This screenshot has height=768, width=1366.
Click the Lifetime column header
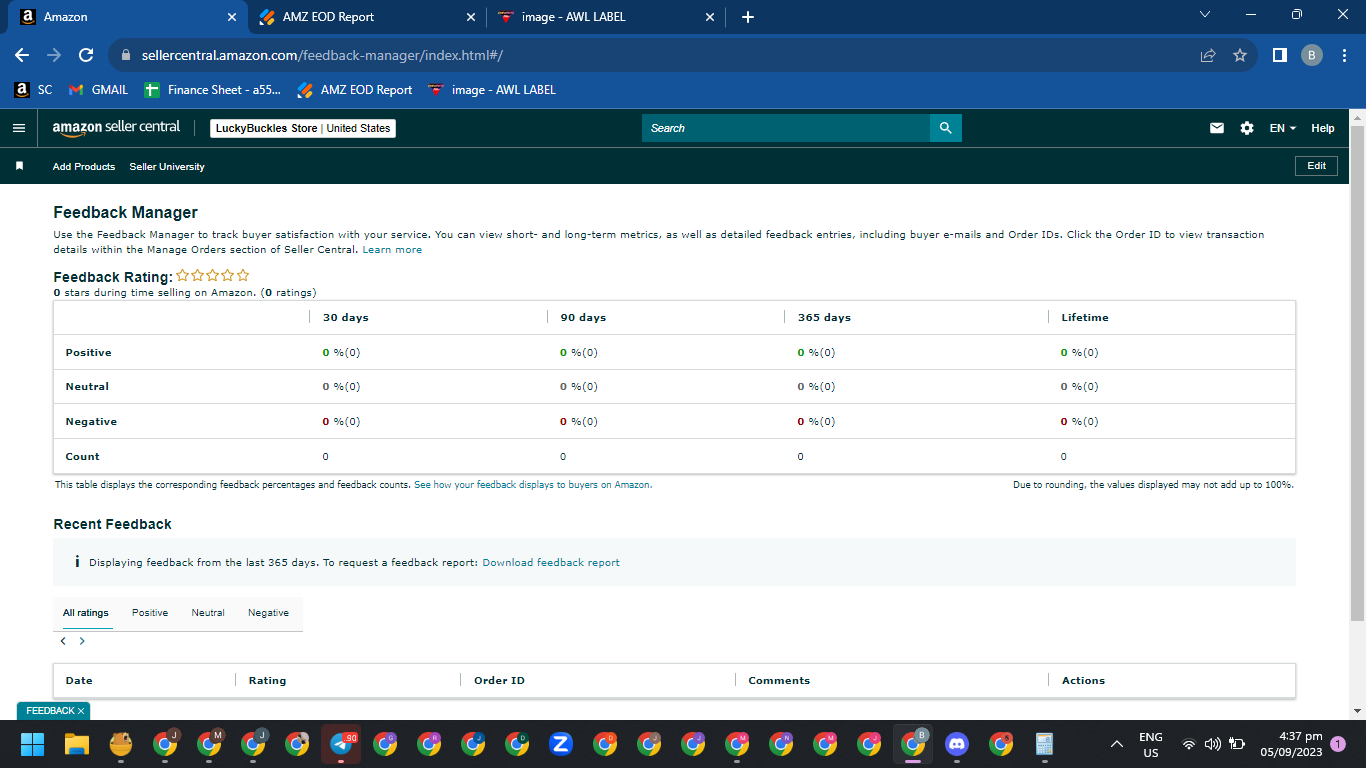1085,318
